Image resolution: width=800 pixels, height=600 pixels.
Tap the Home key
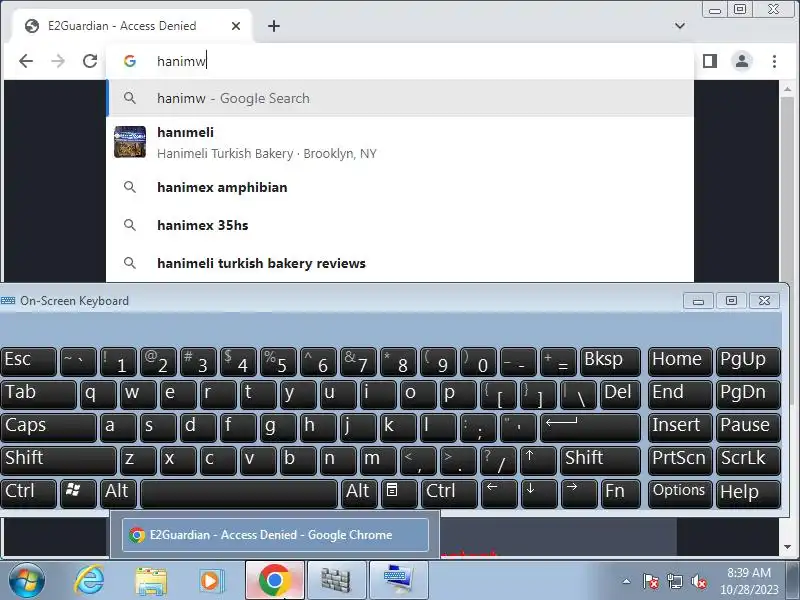click(x=680, y=361)
